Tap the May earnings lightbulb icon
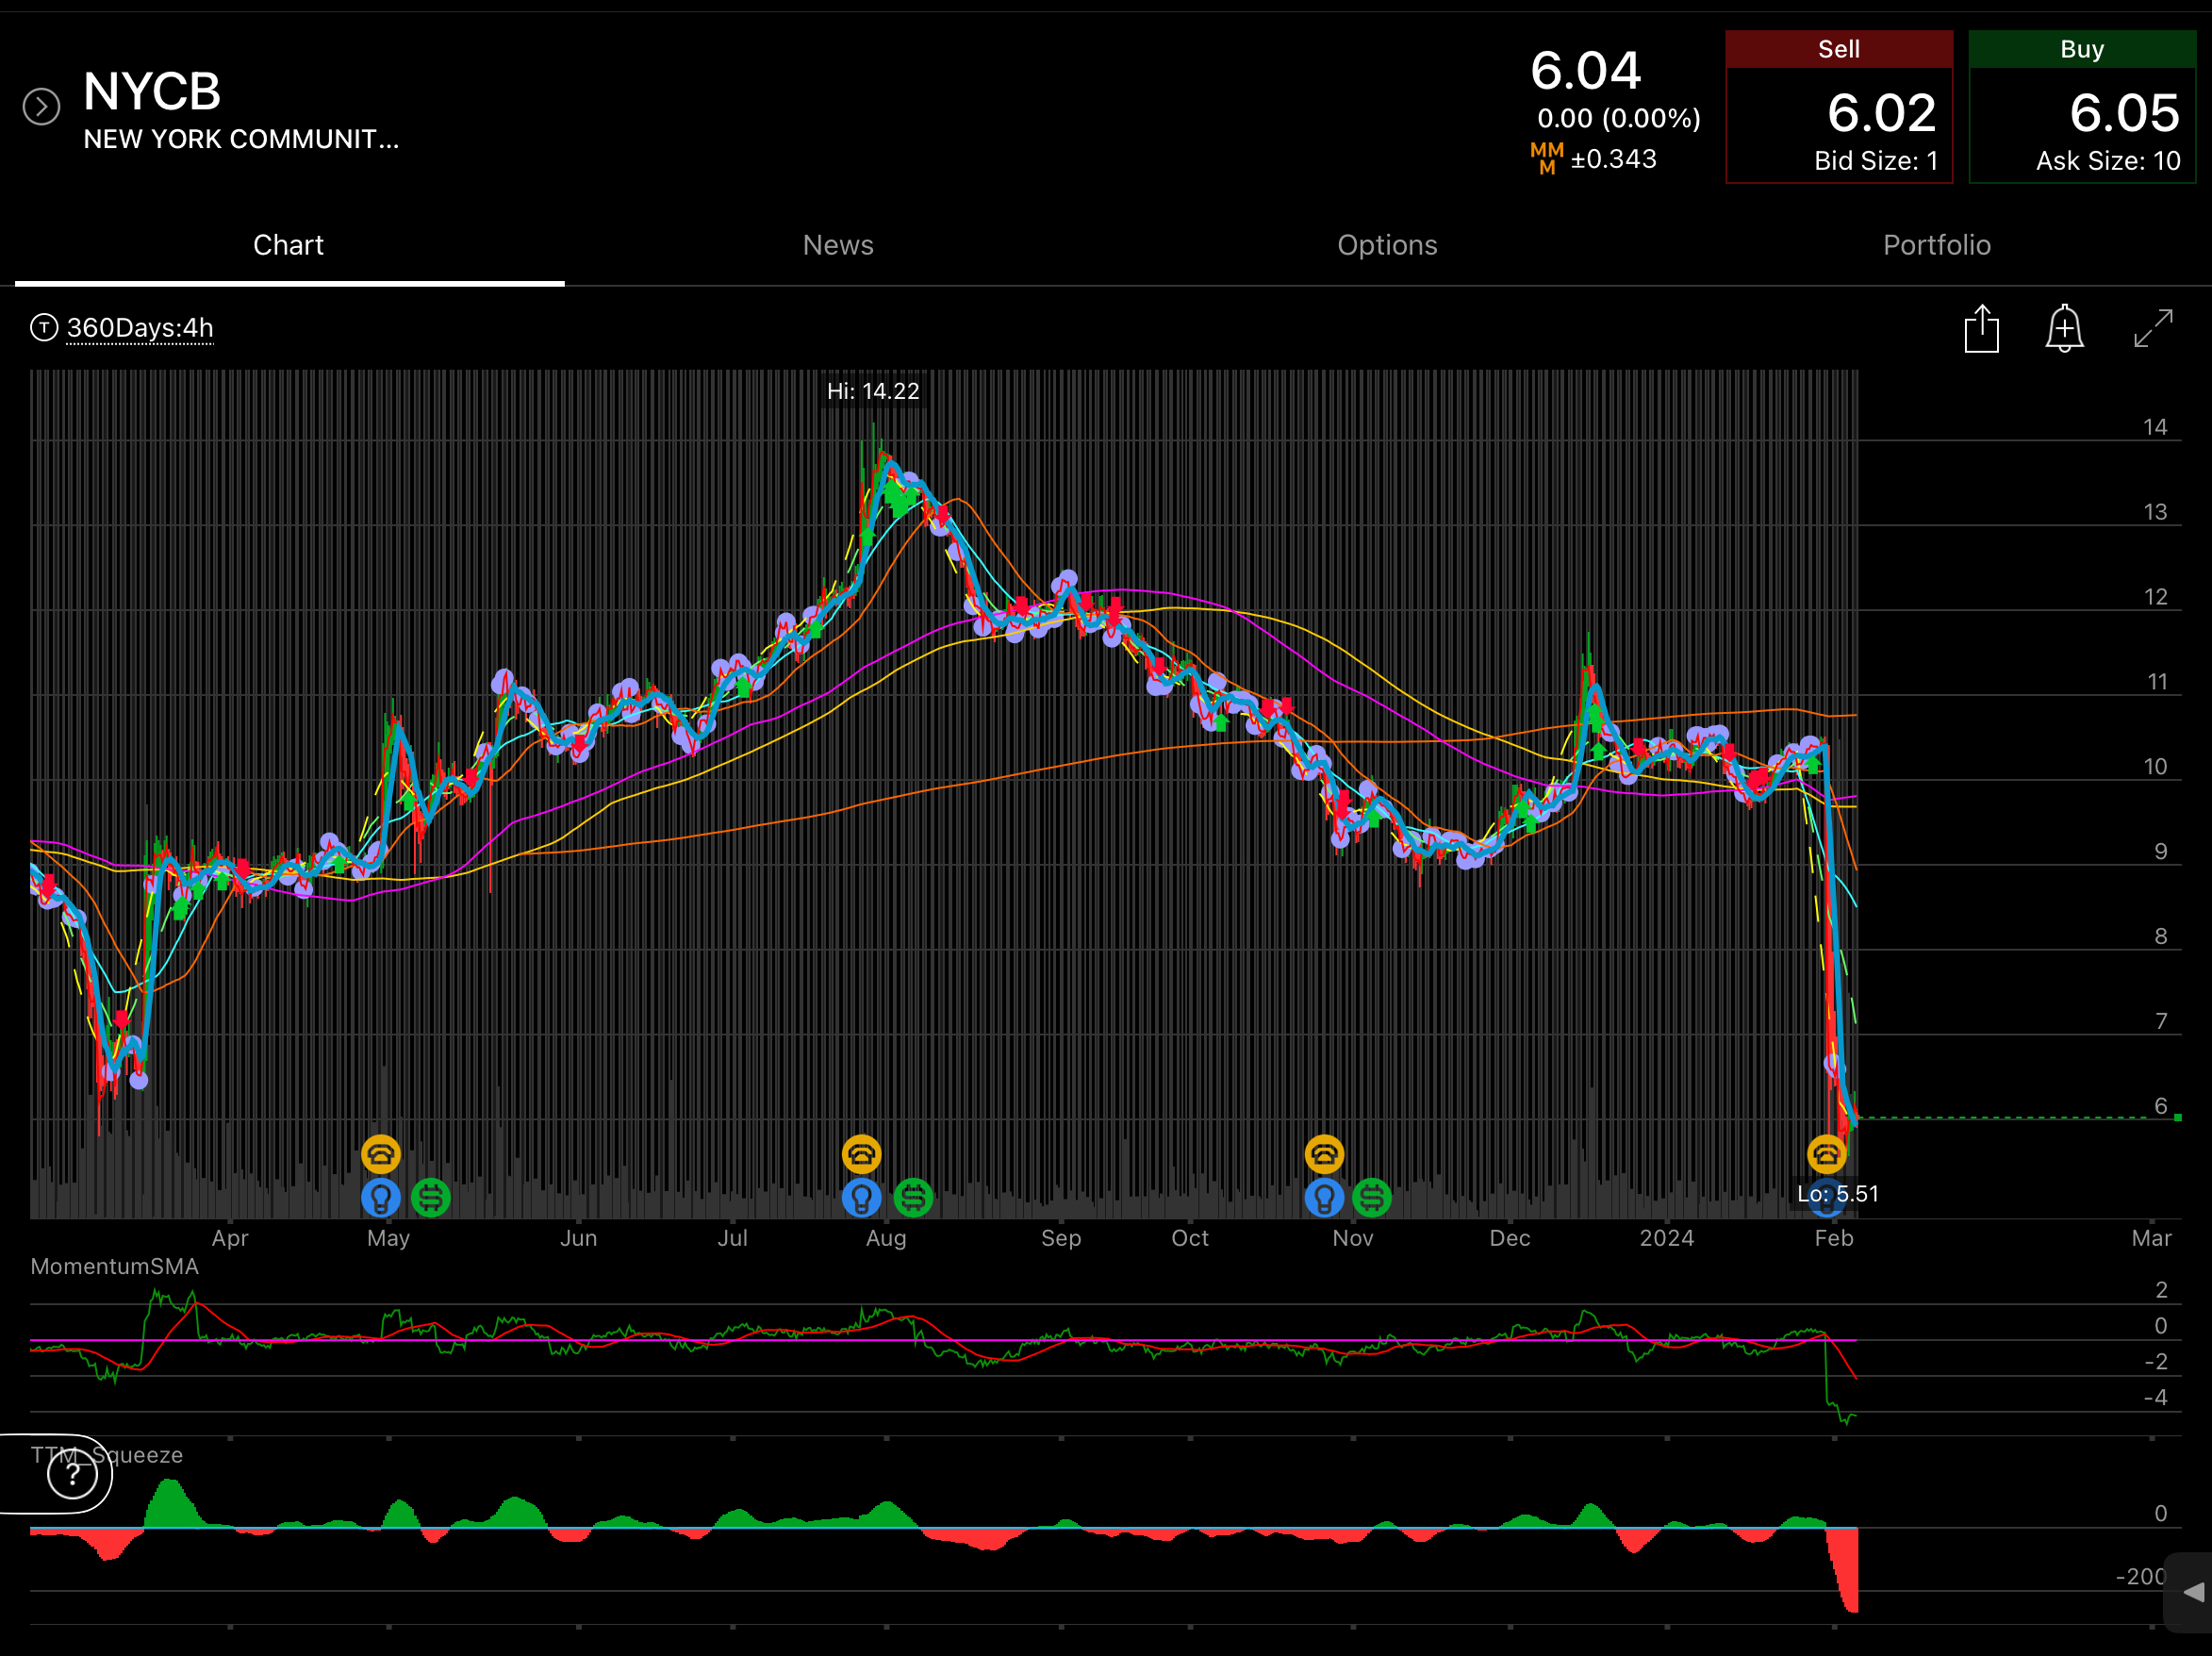The image size is (2212, 1656). tap(381, 1198)
